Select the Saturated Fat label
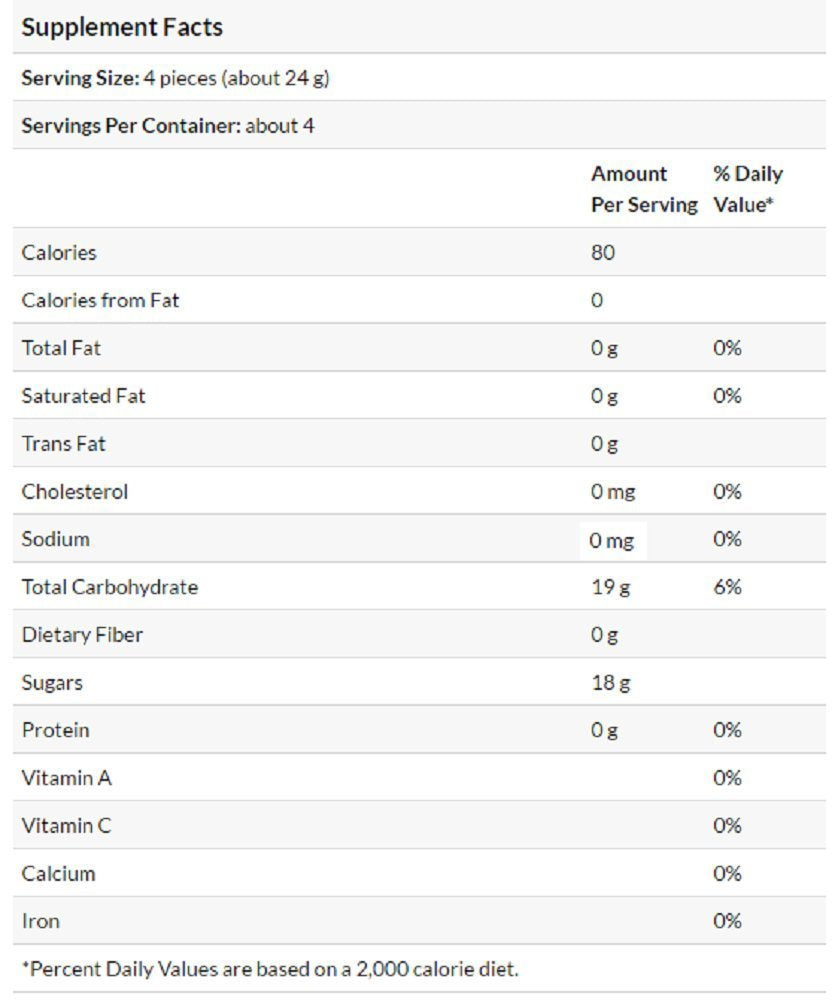Viewport: 835px width, 1000px height. (83, 396)
